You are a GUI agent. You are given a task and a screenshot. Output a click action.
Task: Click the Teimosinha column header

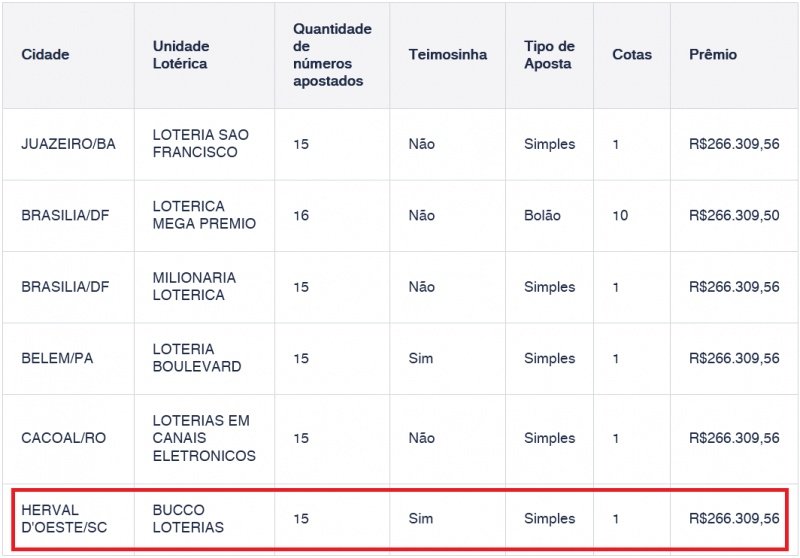(x=447, y=55)
